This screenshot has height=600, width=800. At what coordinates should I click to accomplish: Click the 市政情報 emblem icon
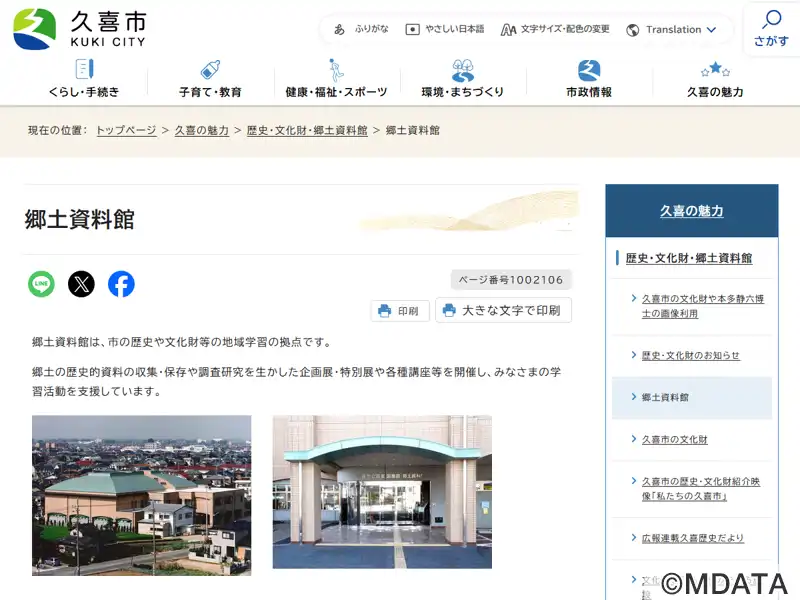[589, 70]
